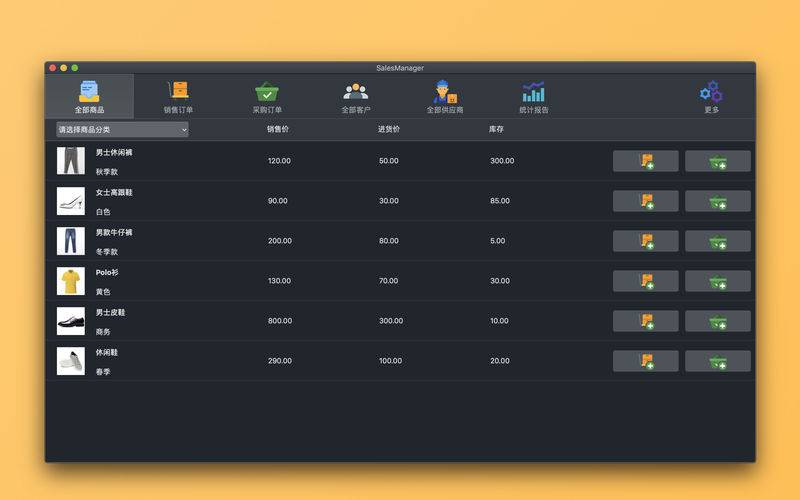Click 秋季款 subtitle text

pyautogui.click(x=107, y=172)
